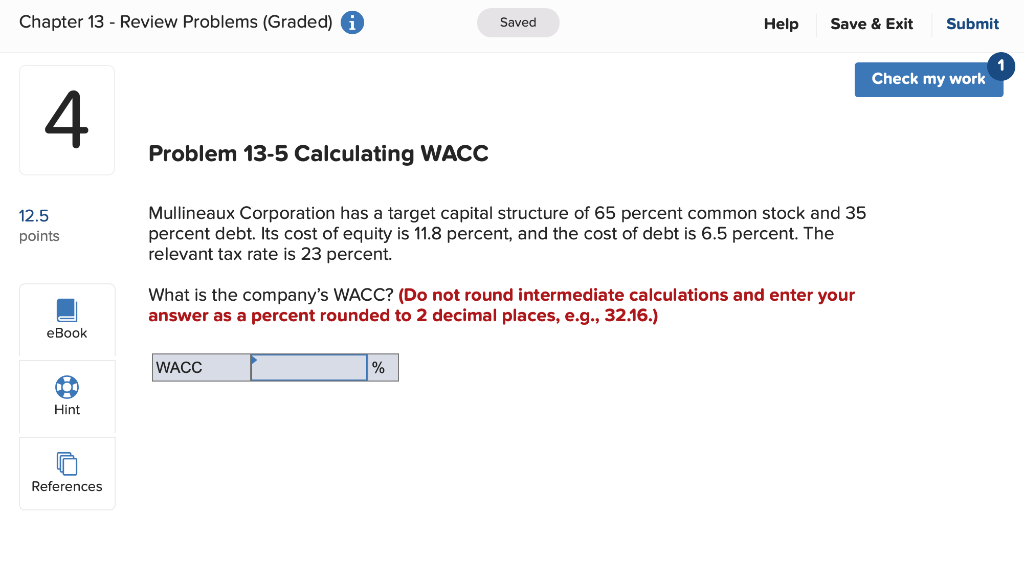Select the Hint globe-style icon image
1024x580 pixels.
(x=67, y=387)
